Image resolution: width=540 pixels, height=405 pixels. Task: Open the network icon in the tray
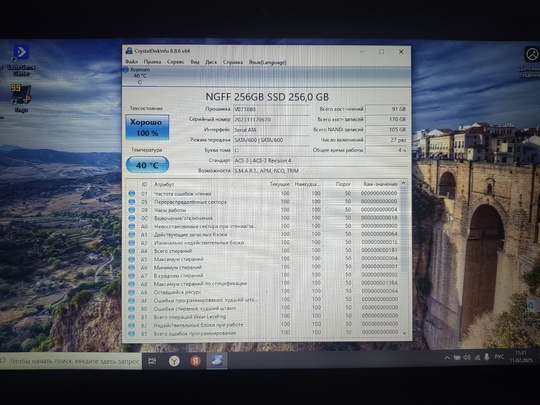coord(477,358)
